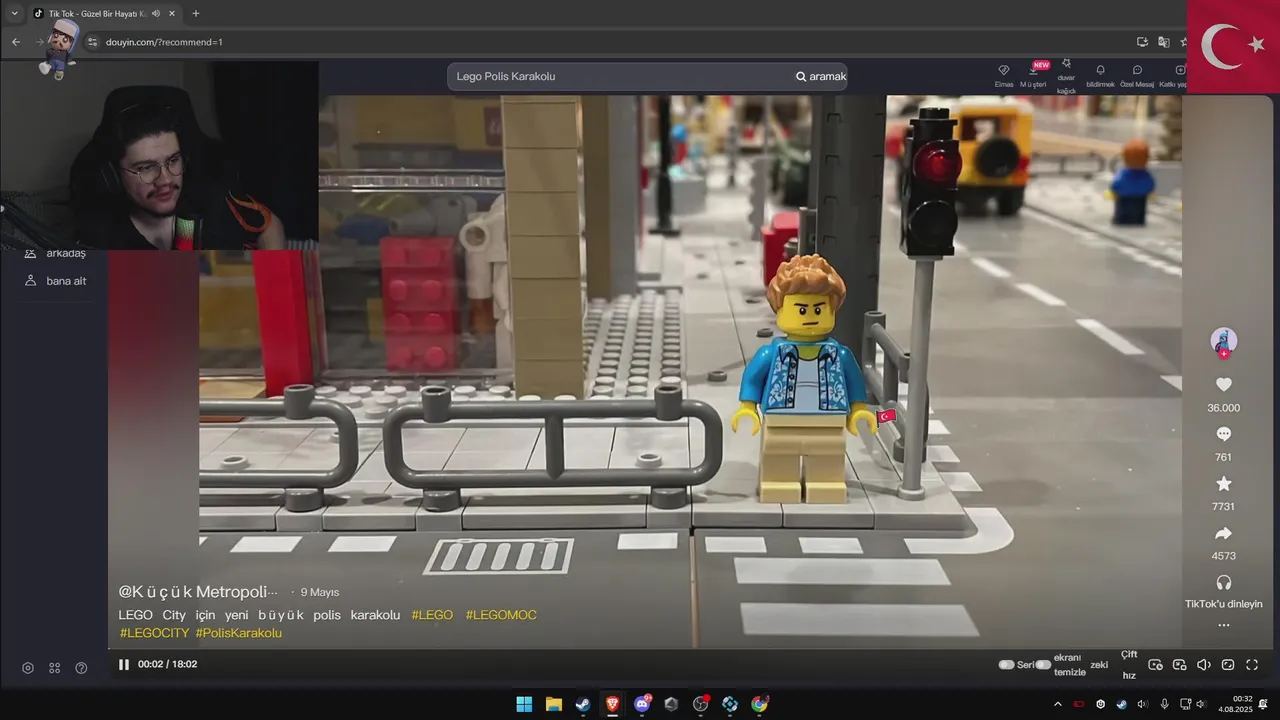
Task: Expand the browser tab search dropdown
Action: click(14, 13)
